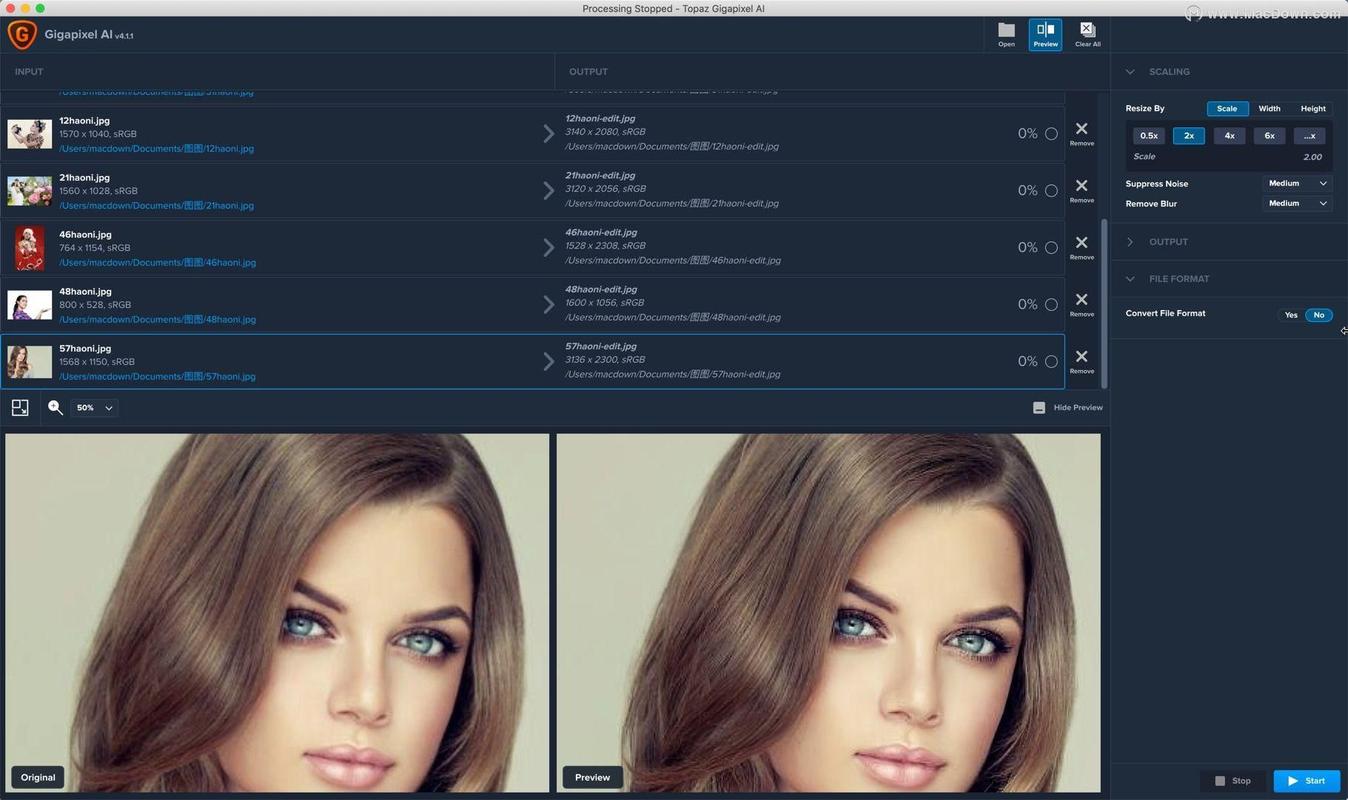Click the Open folder icon
Viewport: 1348px width, 800px height.
1006,33
